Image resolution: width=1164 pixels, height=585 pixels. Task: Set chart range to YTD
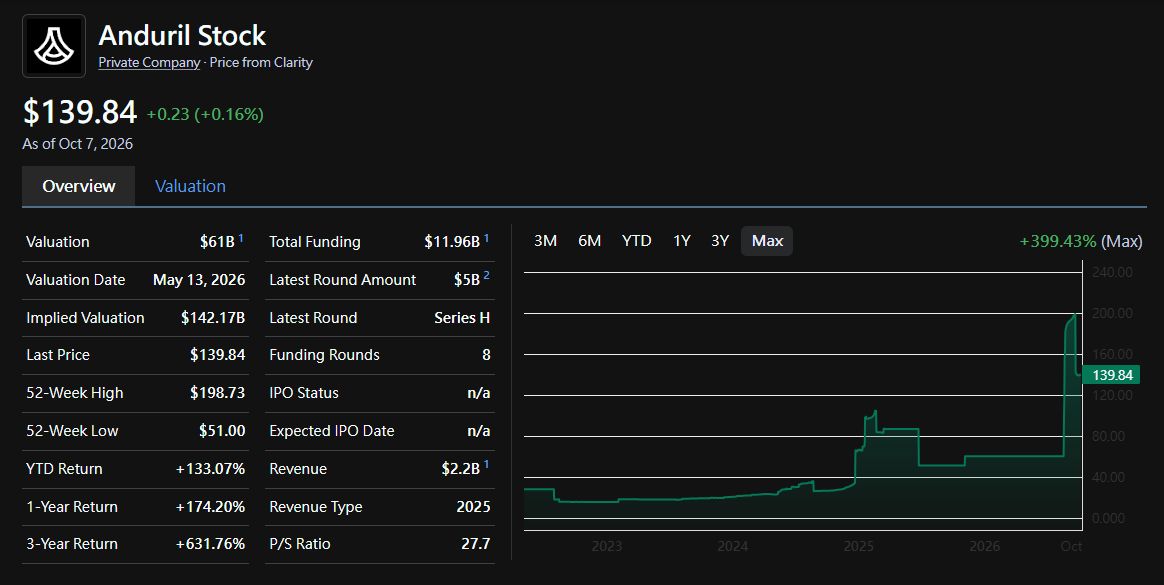click(x=636, y=241)
